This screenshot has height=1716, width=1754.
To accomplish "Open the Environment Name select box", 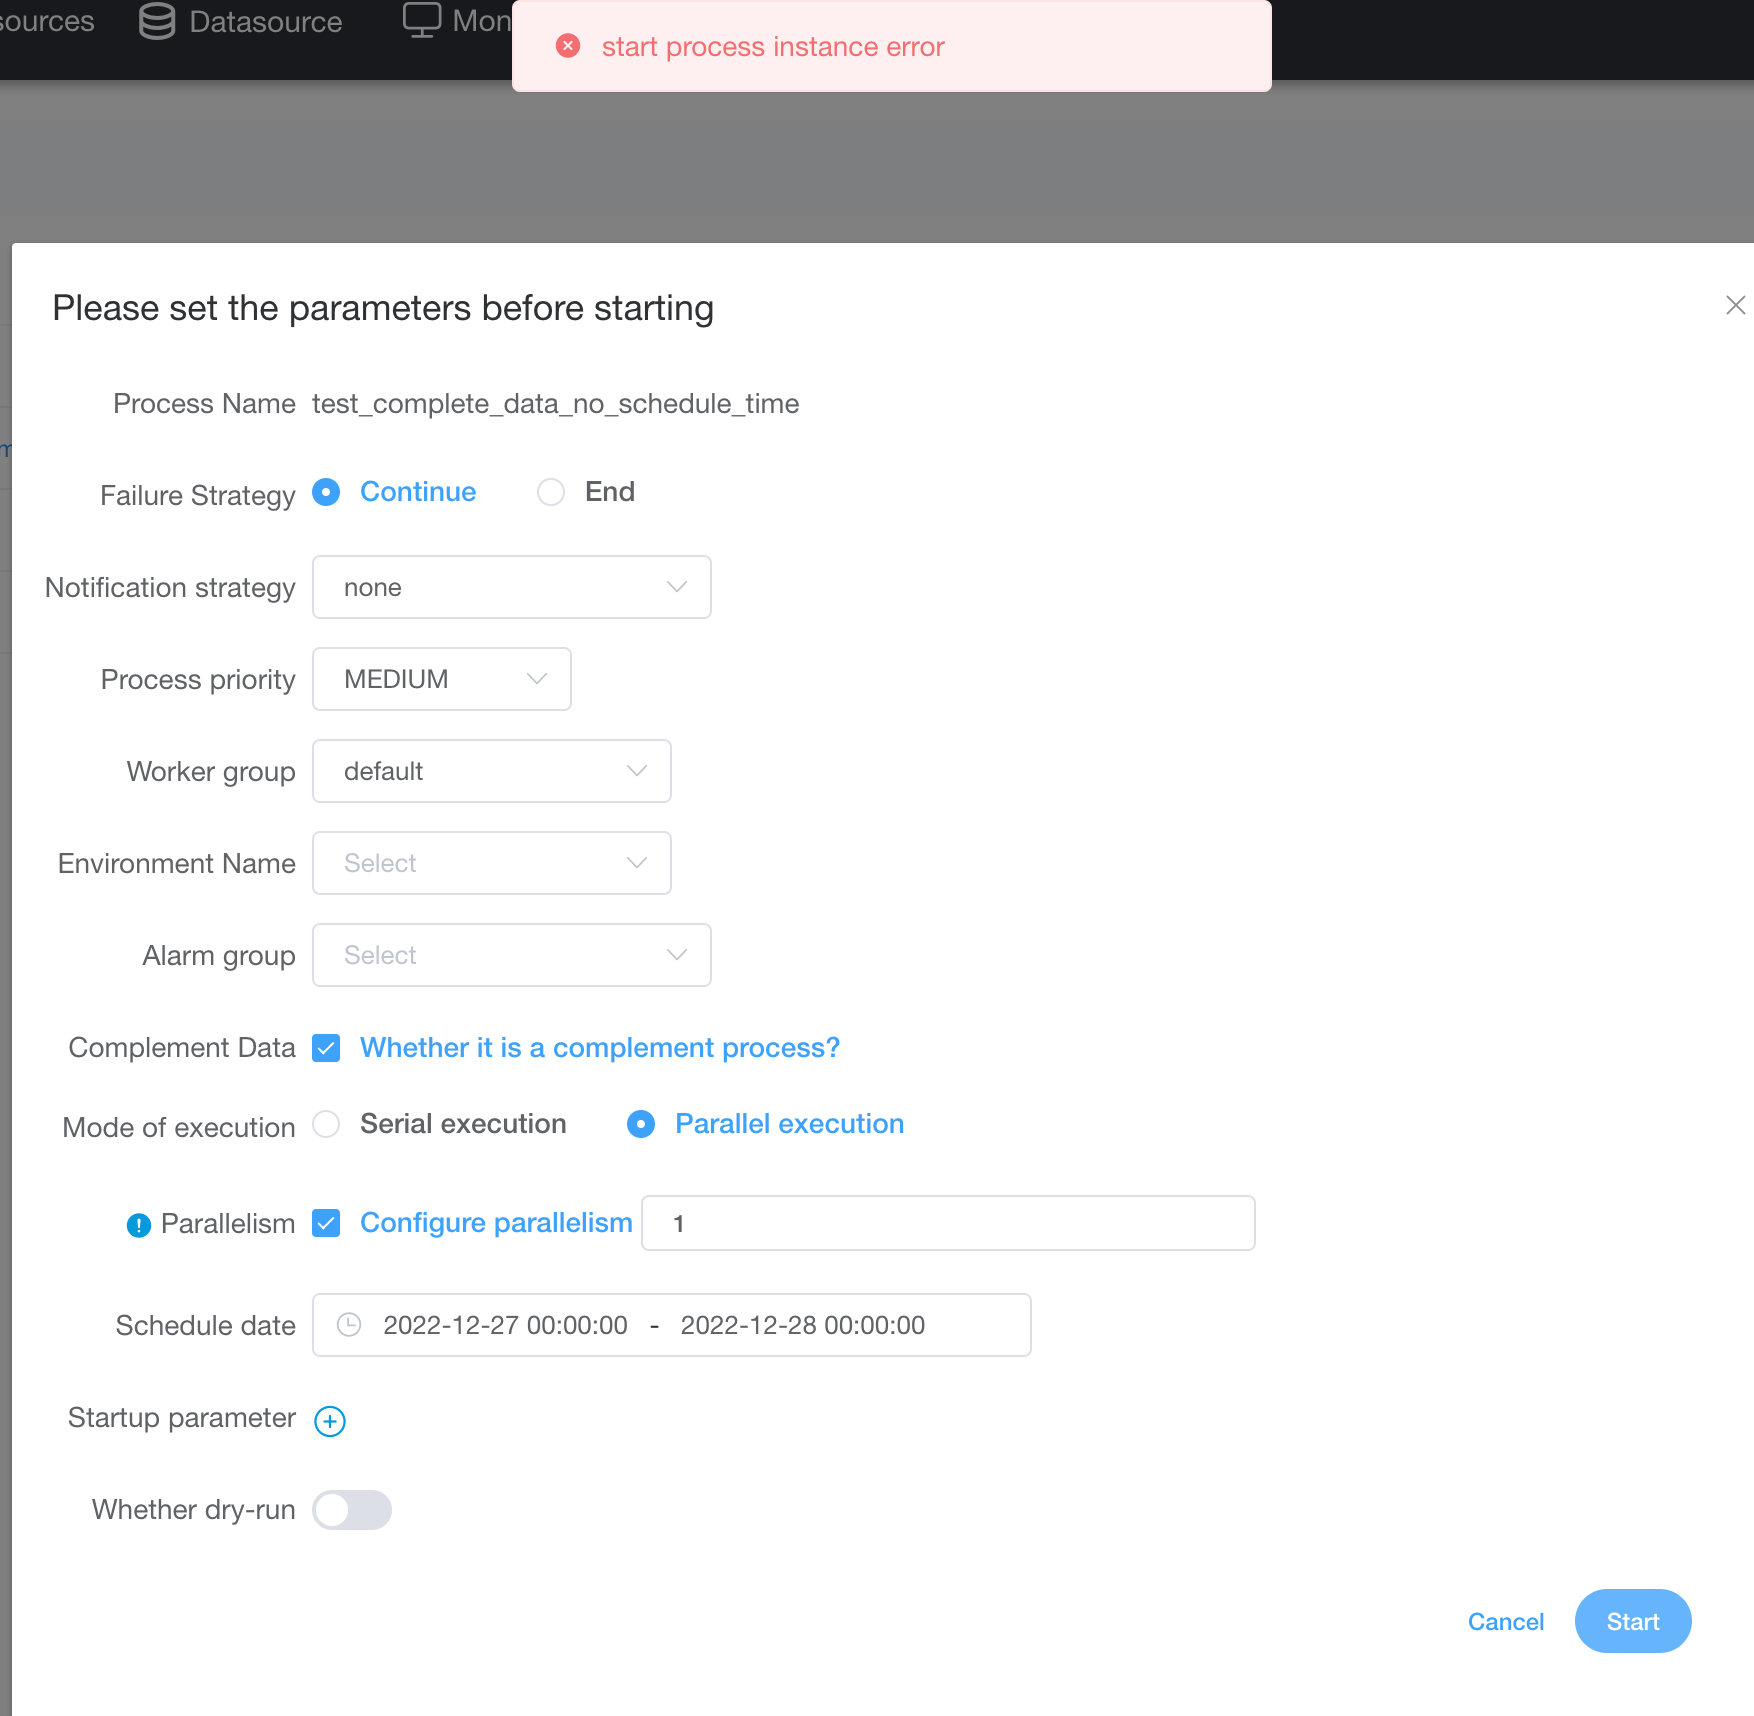I will point(491,863).
